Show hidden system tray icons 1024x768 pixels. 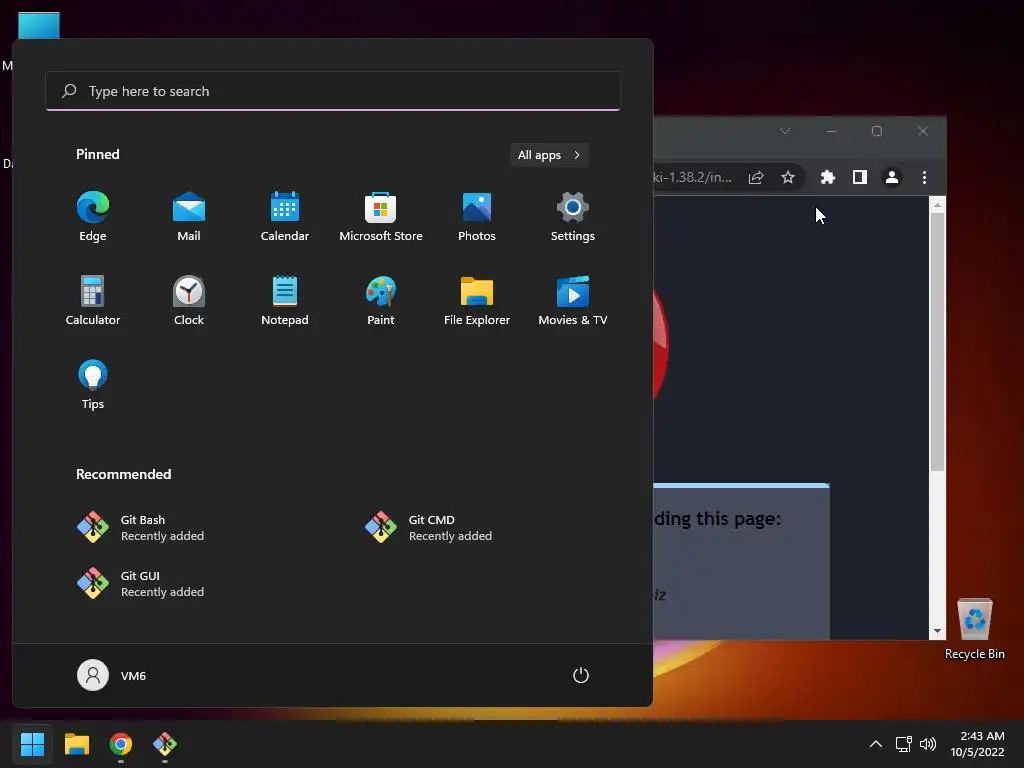tap(876, 744)
